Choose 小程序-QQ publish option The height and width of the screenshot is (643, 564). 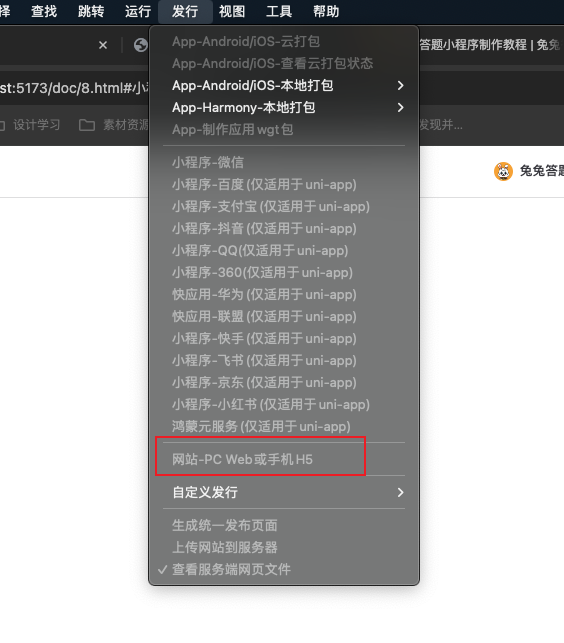pos(284,251)
